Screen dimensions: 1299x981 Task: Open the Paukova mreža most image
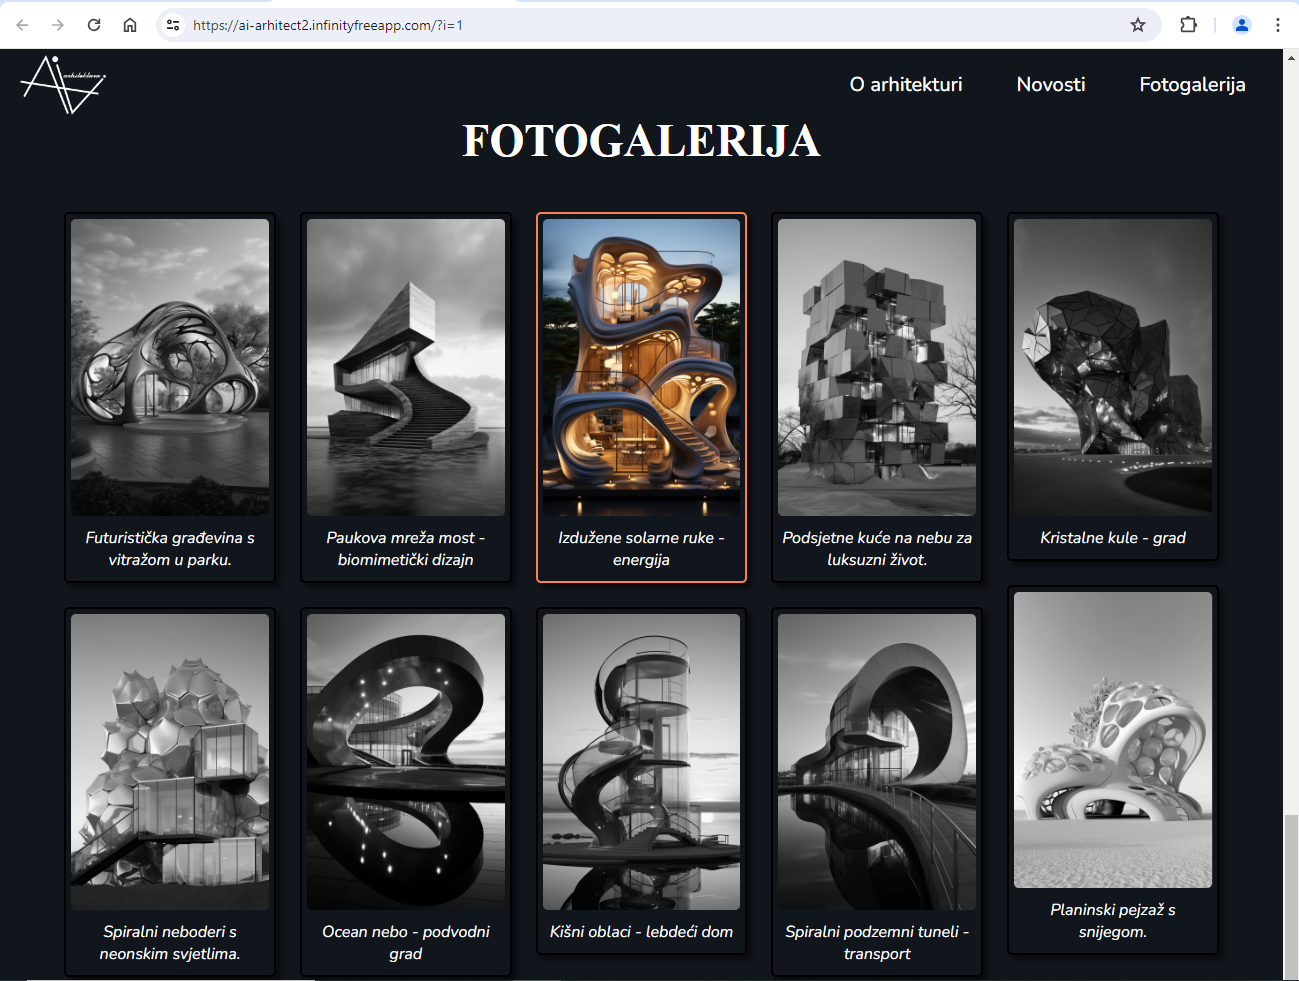point(405,367)
